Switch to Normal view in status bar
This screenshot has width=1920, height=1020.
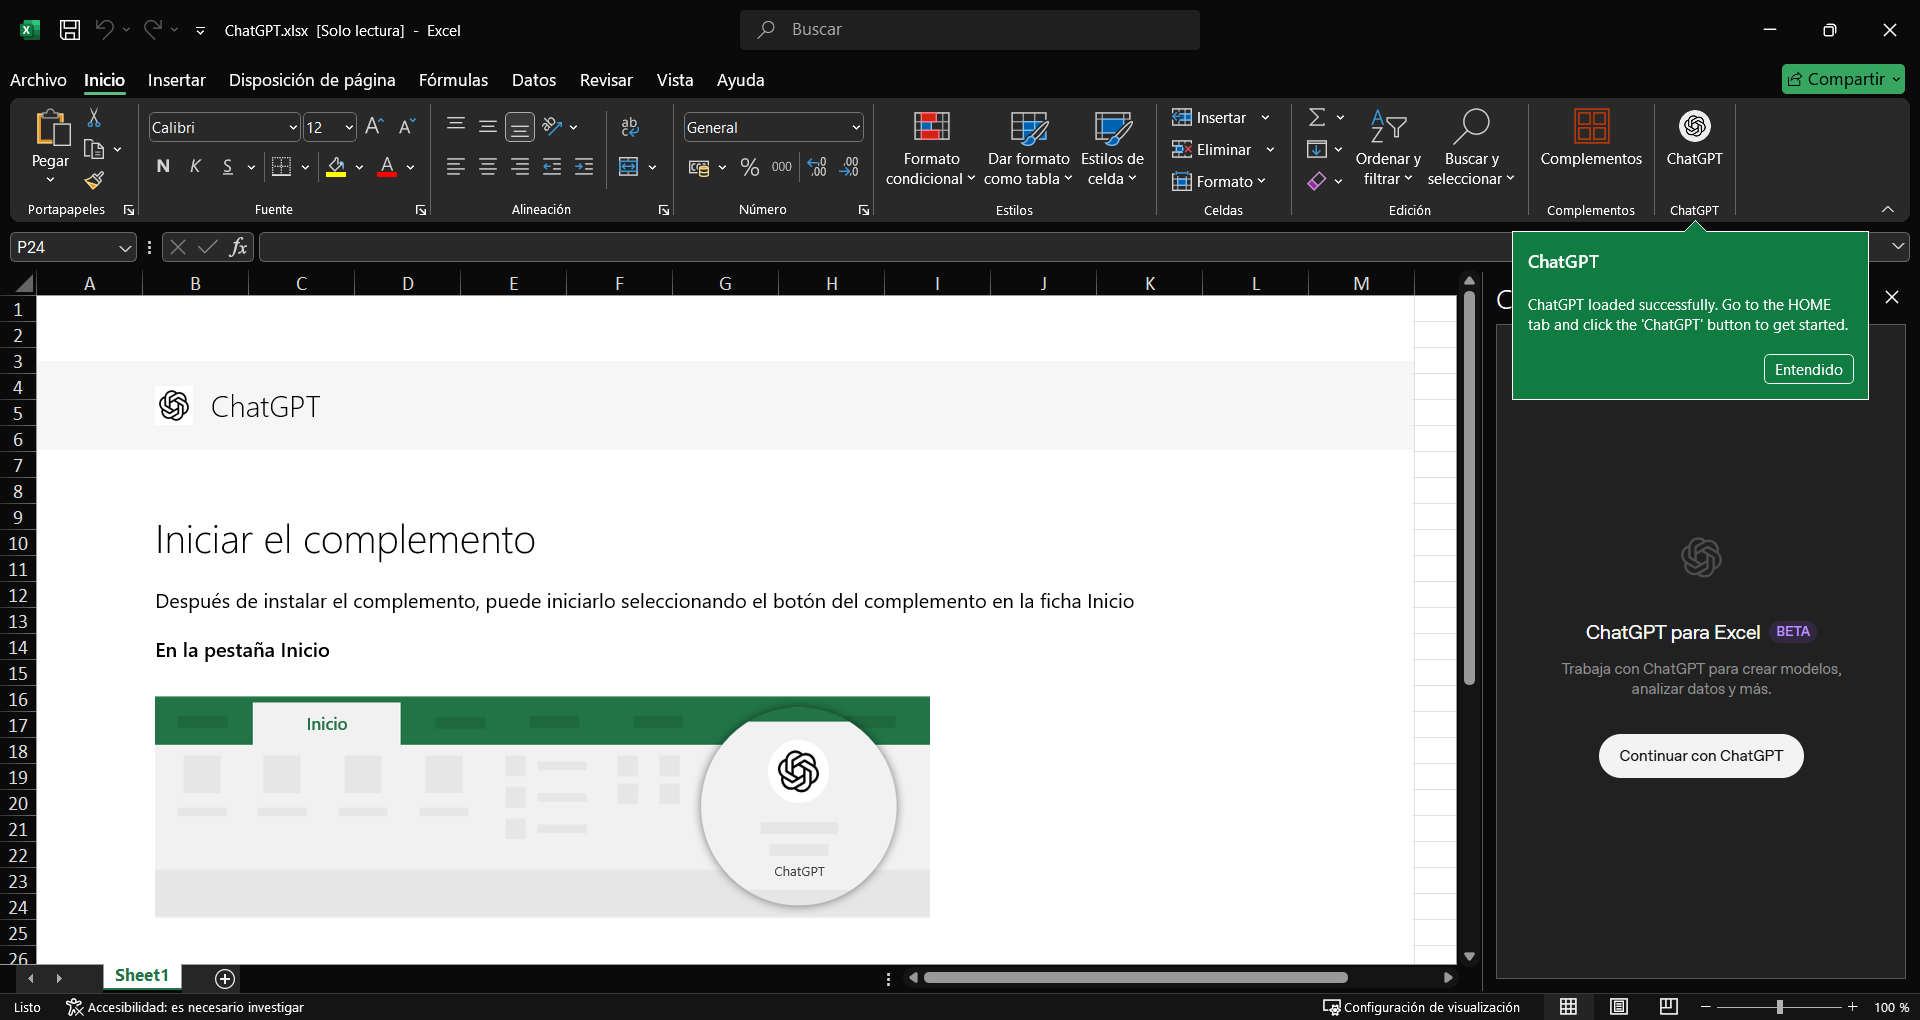click(x=1568, y=1007)
